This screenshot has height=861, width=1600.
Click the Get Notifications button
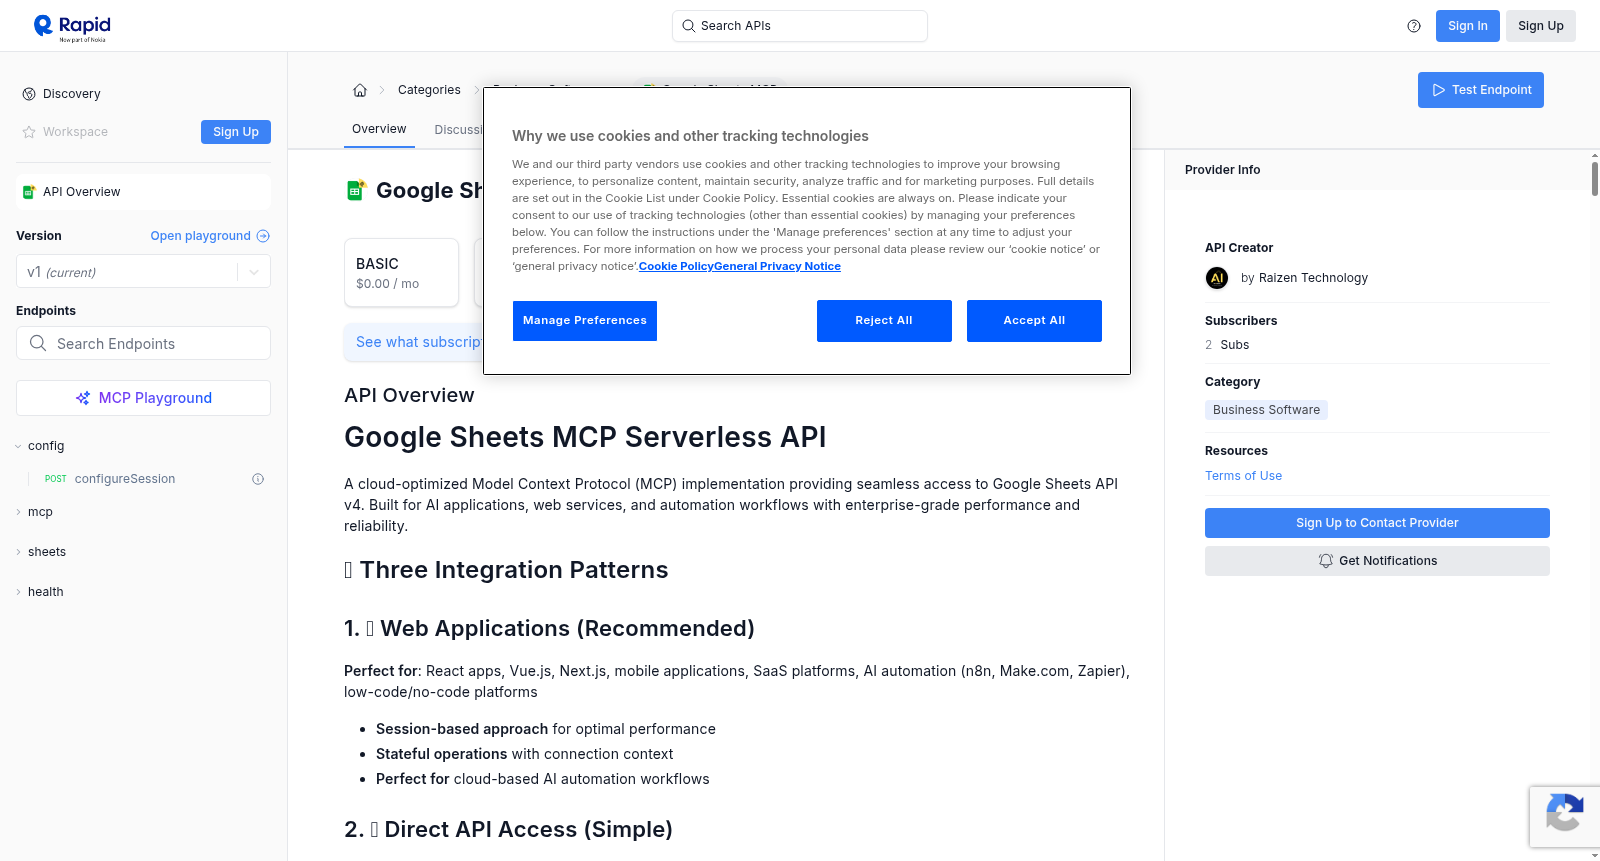1377,561
